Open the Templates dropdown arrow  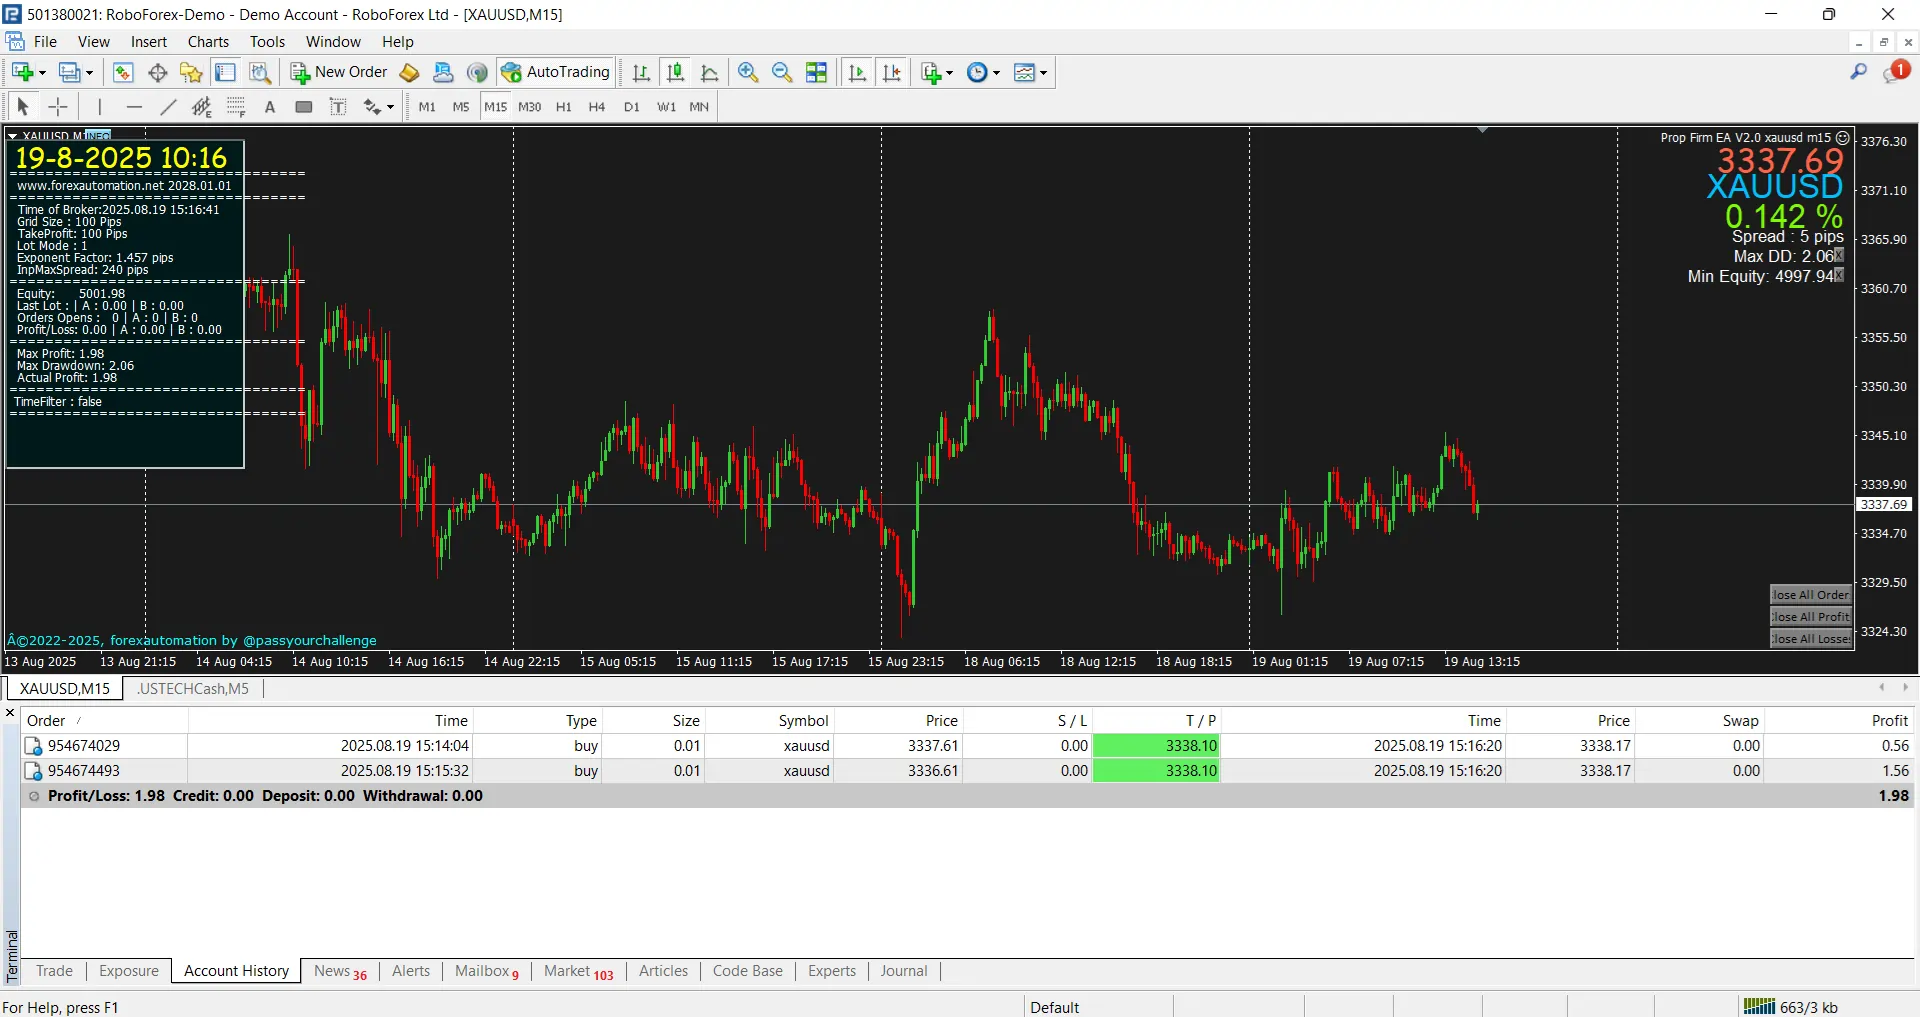pos(1043,72)
